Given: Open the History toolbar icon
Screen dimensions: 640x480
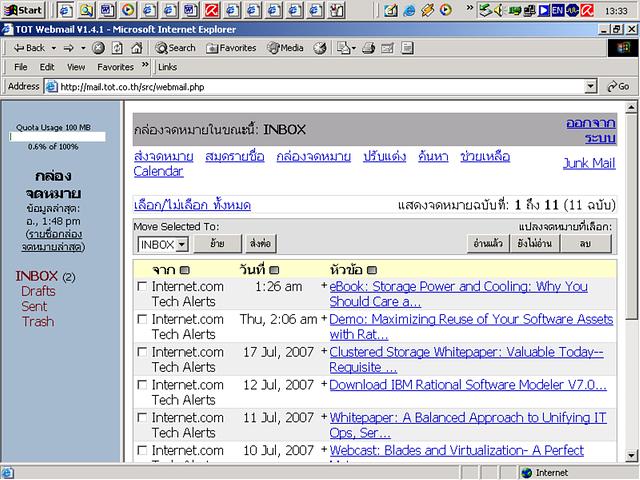Looking at the screenshot, I should [x=320, y=48].
